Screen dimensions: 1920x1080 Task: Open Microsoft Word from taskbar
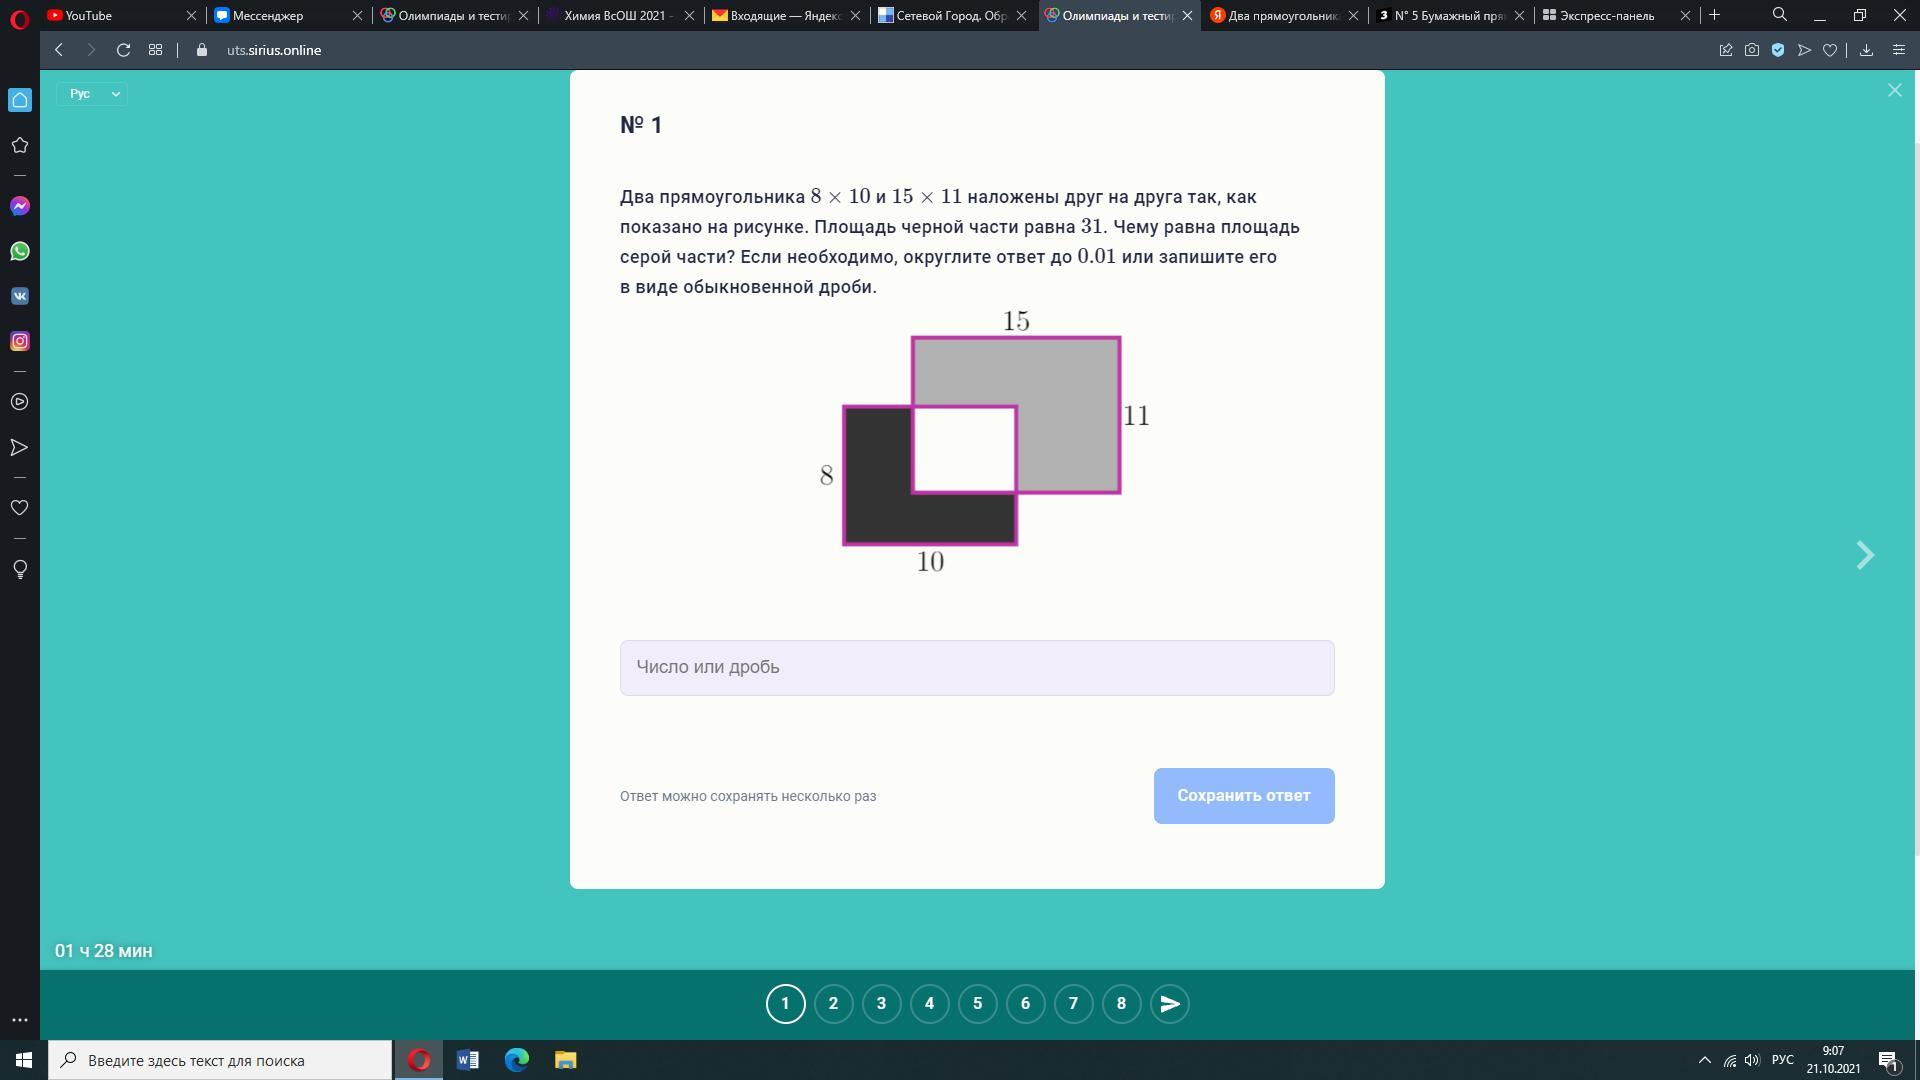coord(468,1060)
